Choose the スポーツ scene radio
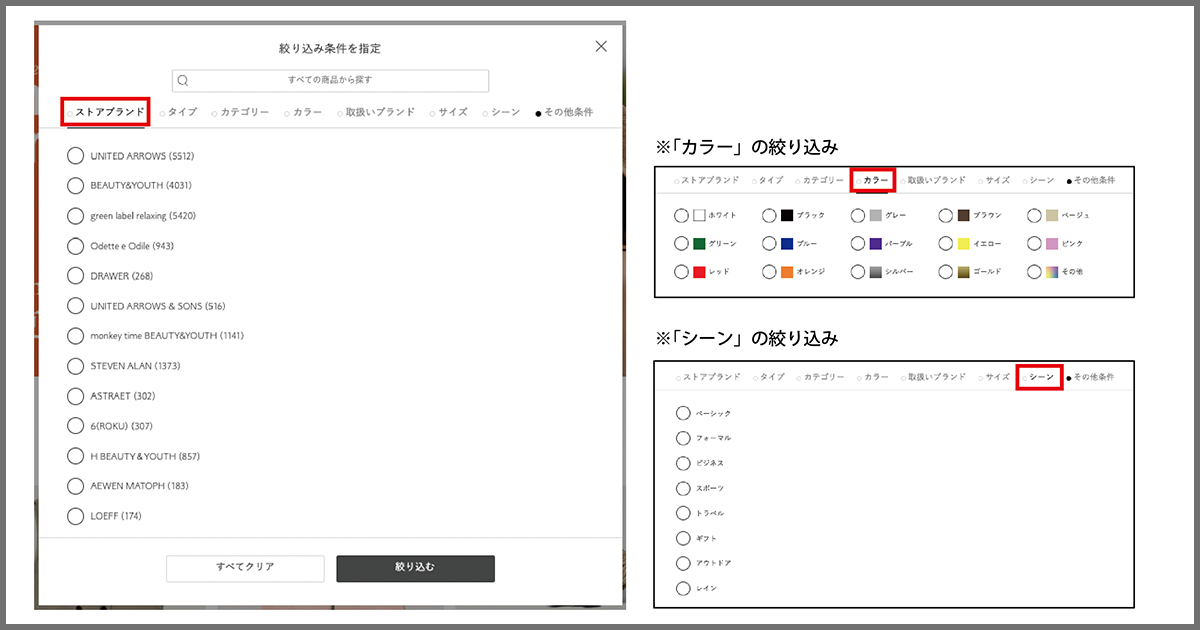1200x630 pixels. 683,488
